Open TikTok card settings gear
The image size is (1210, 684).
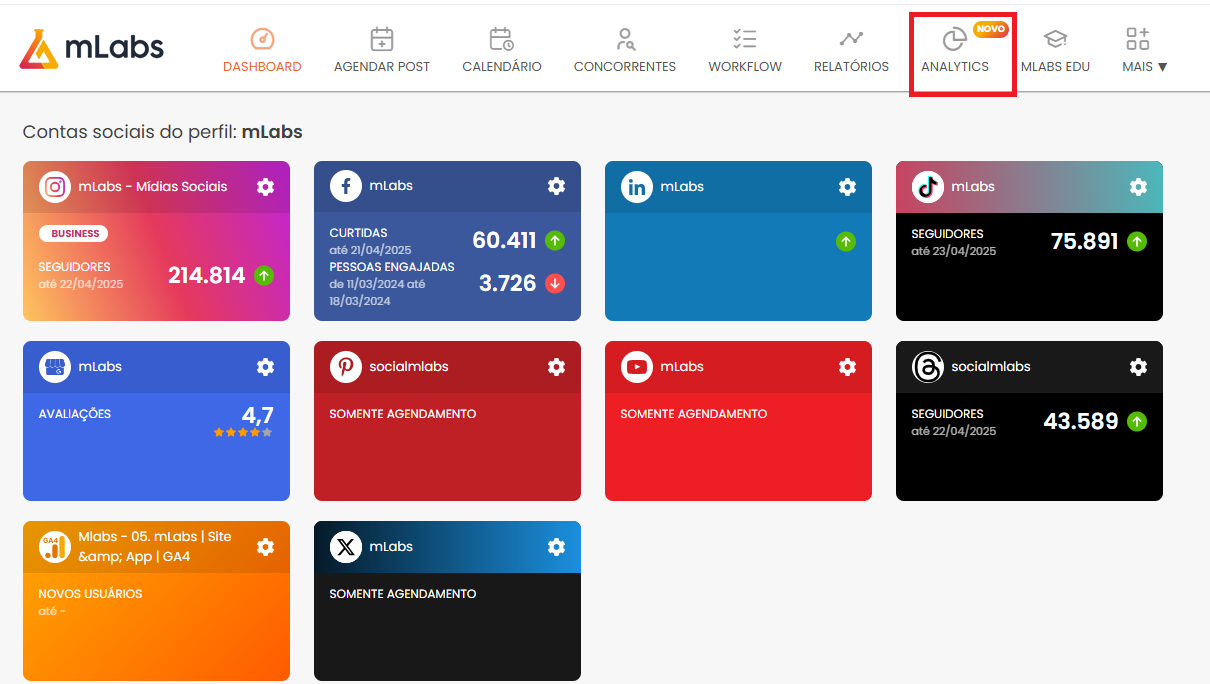point(1138,187)
